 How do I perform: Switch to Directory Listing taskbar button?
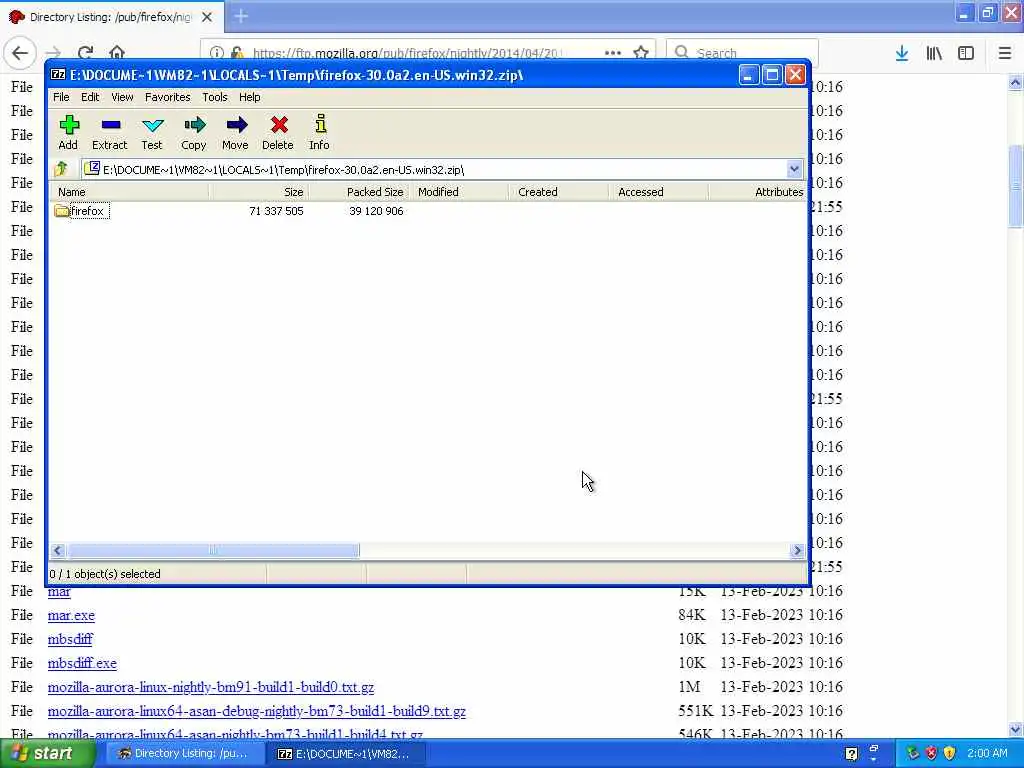(x=183, y=754)
